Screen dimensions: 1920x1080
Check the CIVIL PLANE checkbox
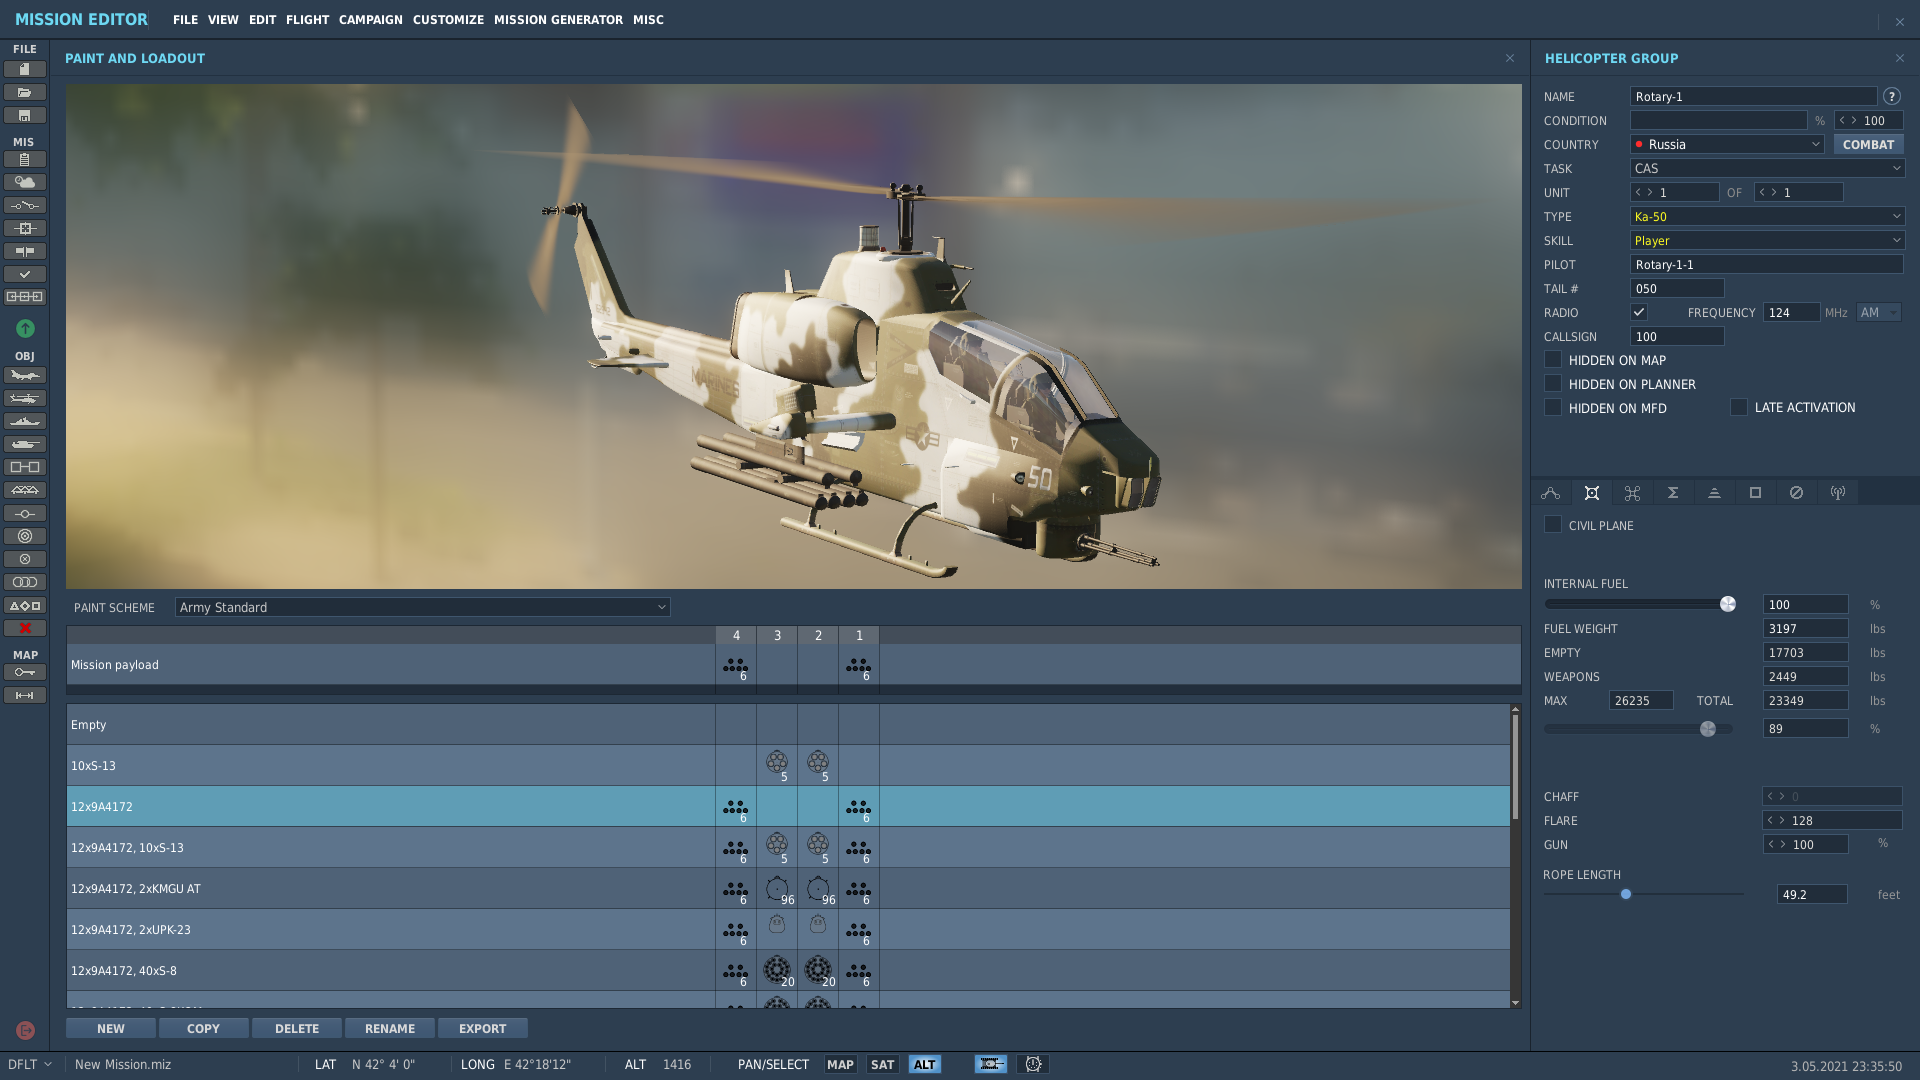point(1553,524)
